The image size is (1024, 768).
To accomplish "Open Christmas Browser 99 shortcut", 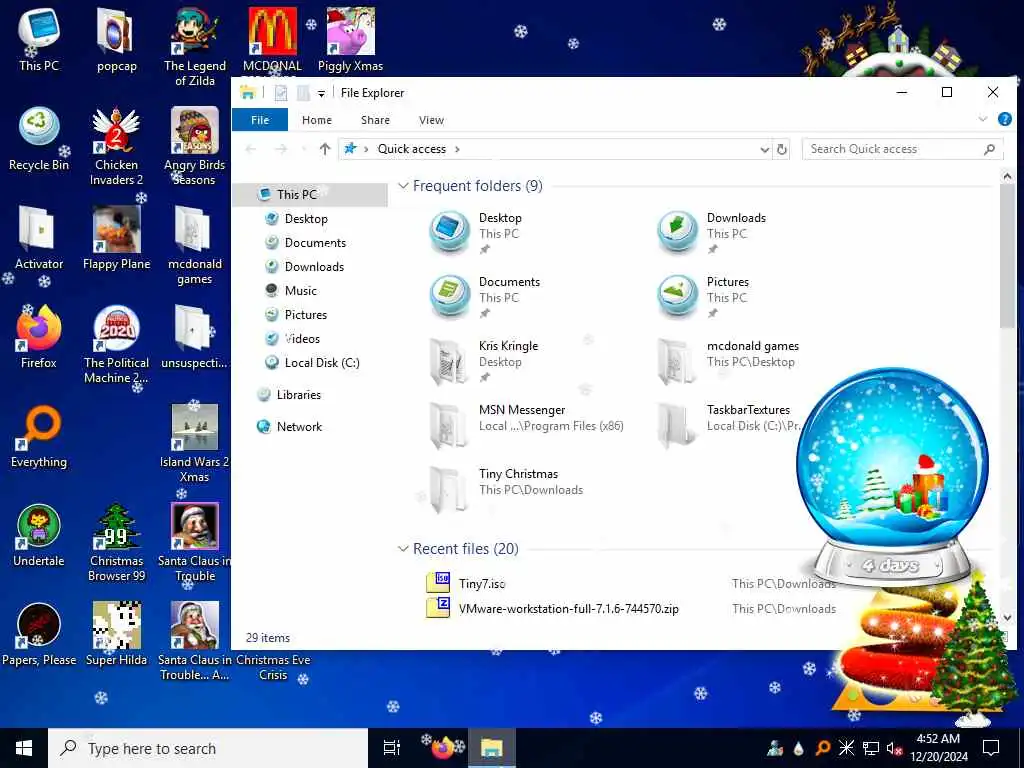I will coord(116,543).
